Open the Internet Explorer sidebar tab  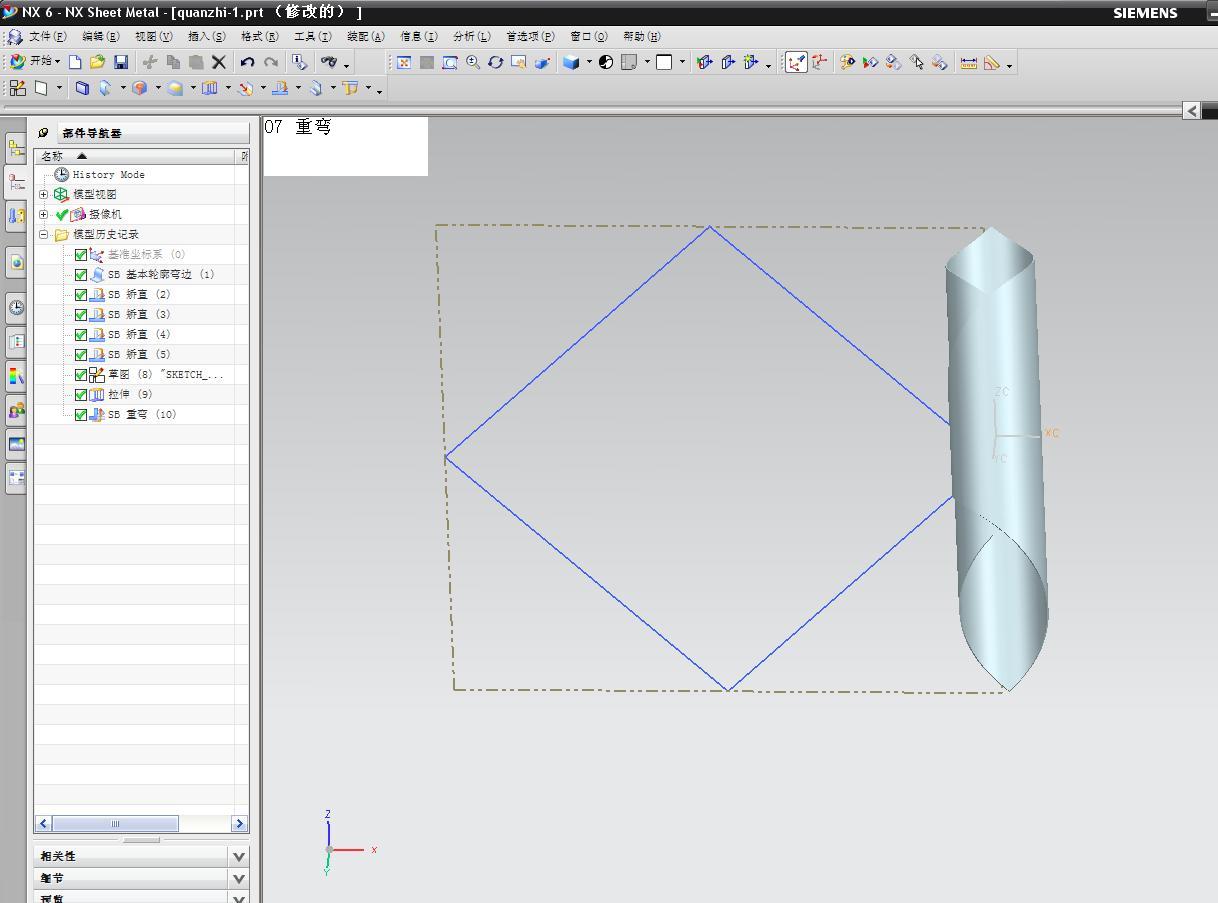[x=16, y=262]
